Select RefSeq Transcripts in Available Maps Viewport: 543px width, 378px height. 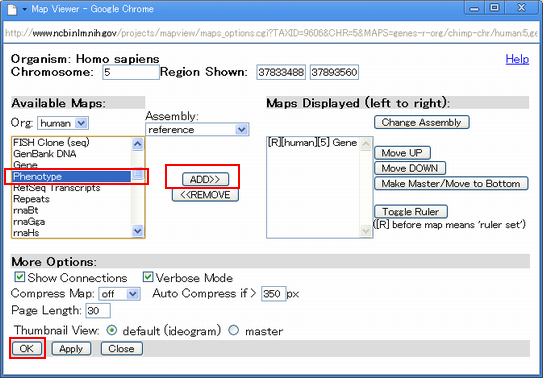(71, 188)
